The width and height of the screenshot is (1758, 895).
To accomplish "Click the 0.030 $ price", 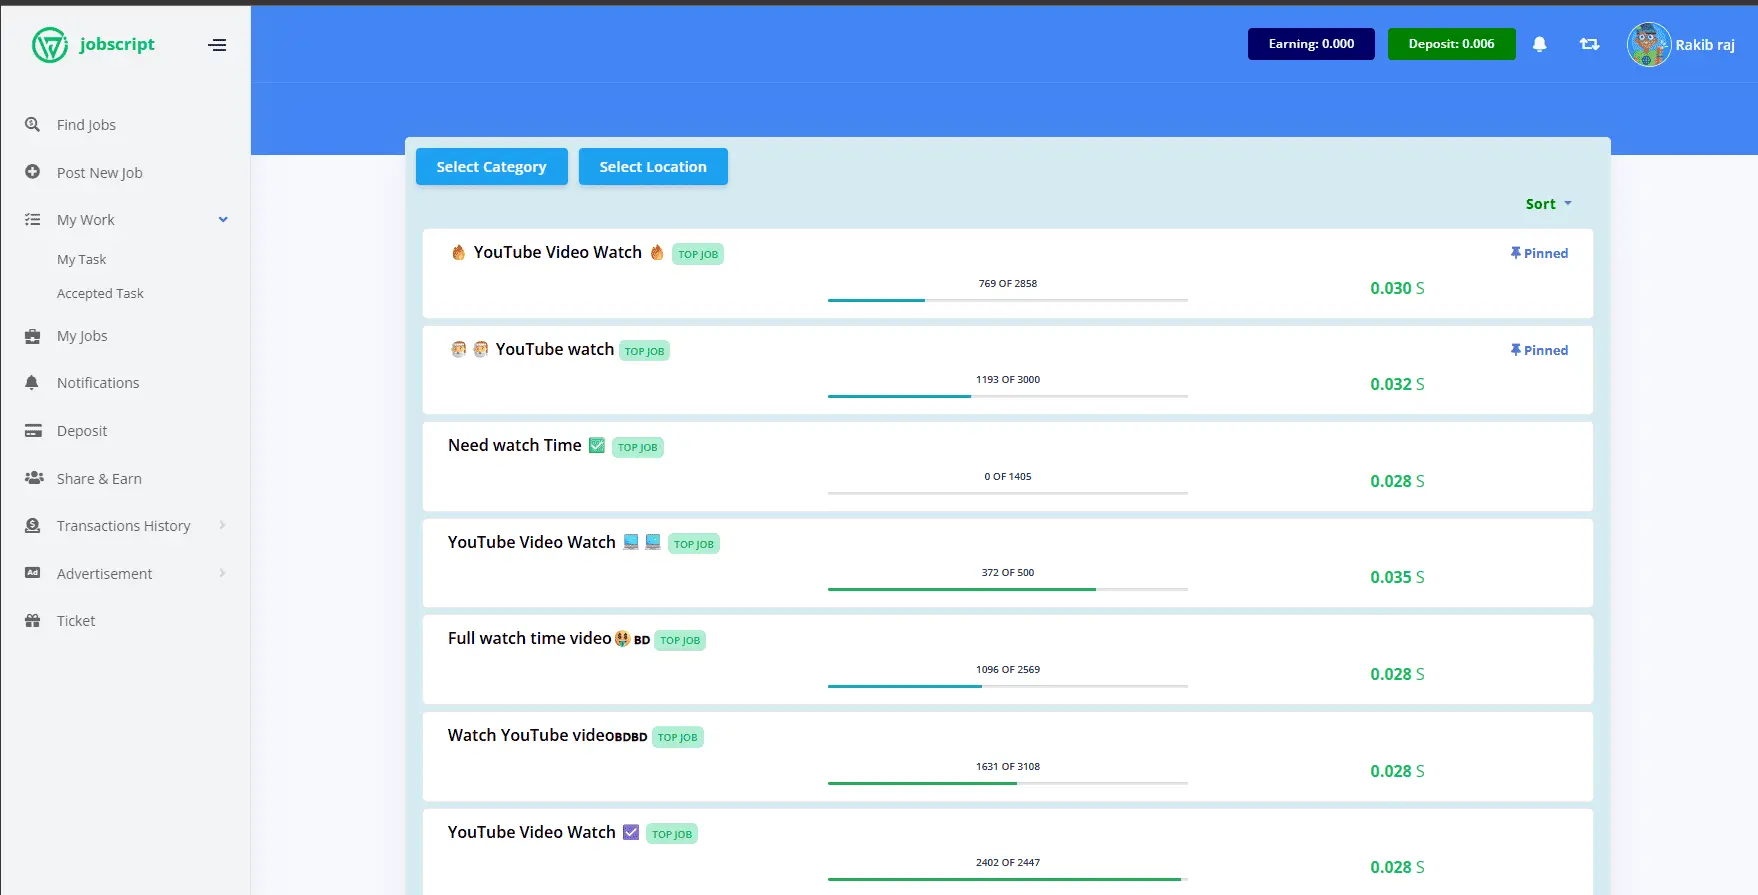I will (1397, 288).
